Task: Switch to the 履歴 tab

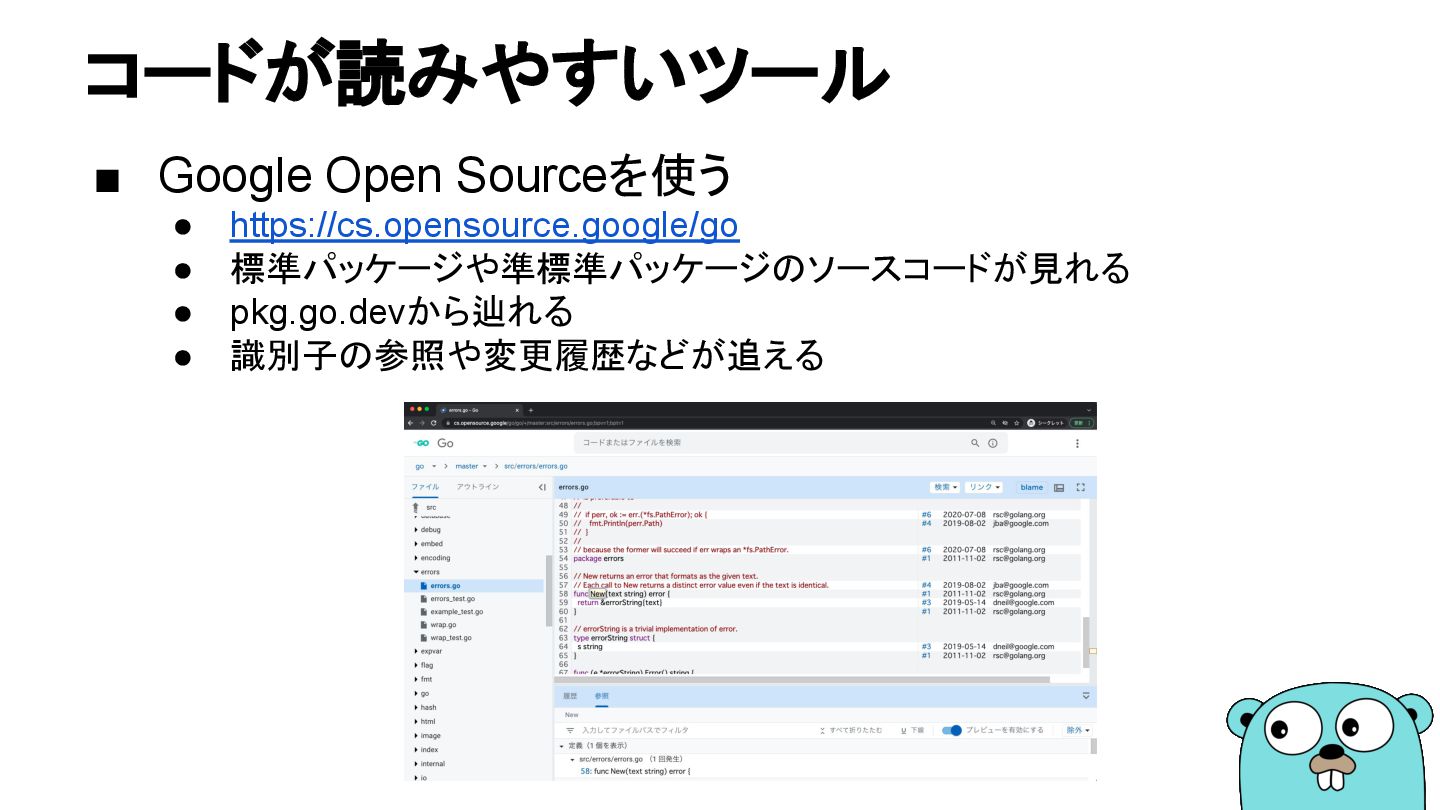Action: point(570,696)
